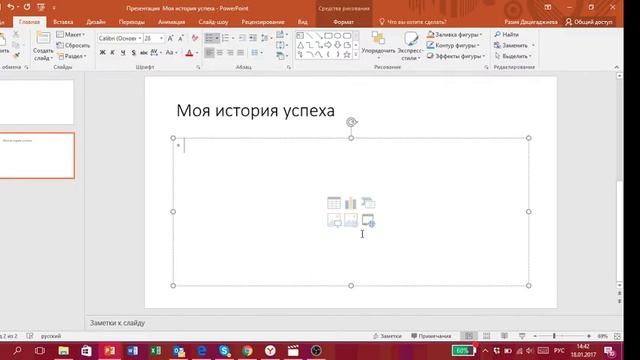The height and width of the screenshot is (360, 640).
Task: Start slideshow from Quick Access toolbar
Action: (x=41, y=7)
